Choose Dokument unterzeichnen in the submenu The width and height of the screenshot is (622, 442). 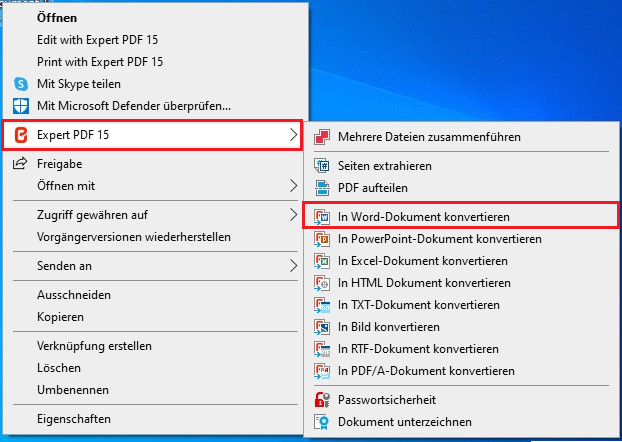click(405, 422)
